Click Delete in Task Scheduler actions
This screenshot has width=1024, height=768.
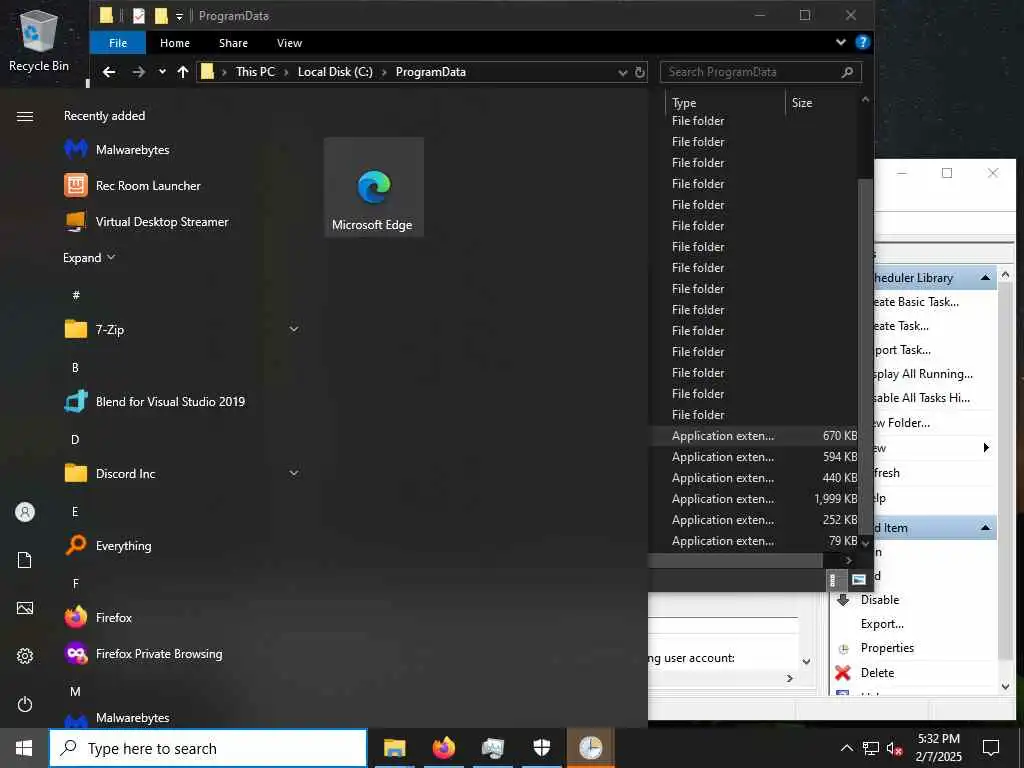coord(877,673)
